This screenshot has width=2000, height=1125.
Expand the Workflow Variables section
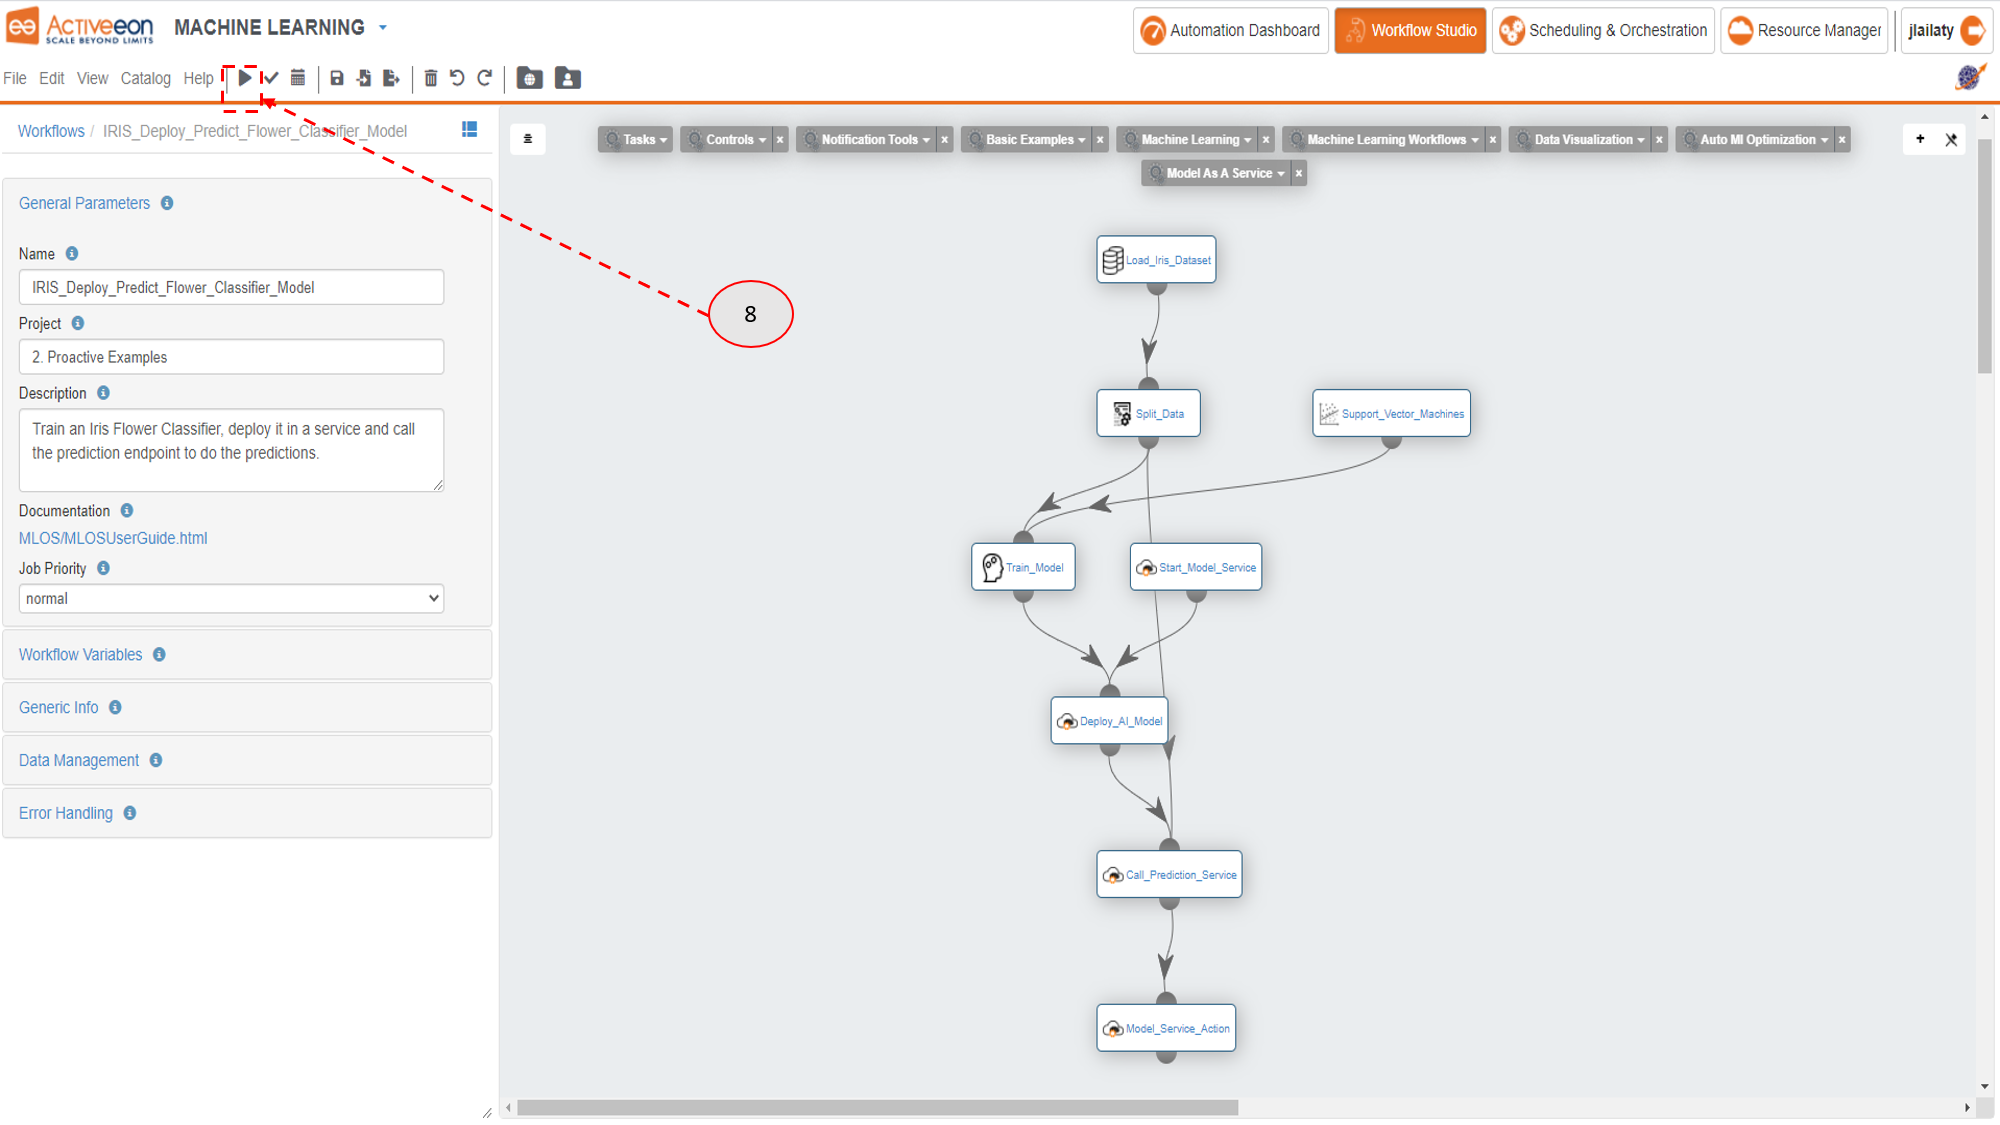(x=78, y=654)
